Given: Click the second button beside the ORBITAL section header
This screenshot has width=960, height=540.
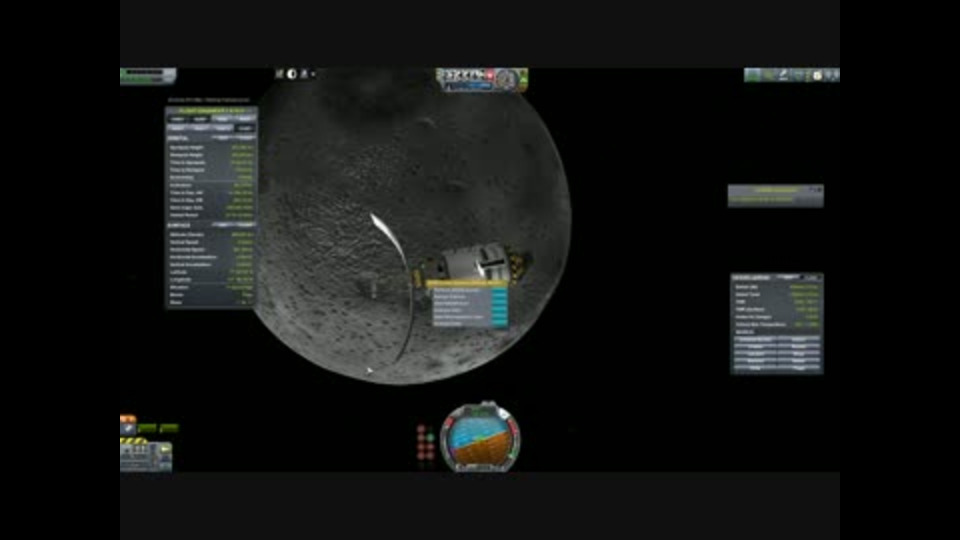Looking at the screenshot, I should (244, 138).
